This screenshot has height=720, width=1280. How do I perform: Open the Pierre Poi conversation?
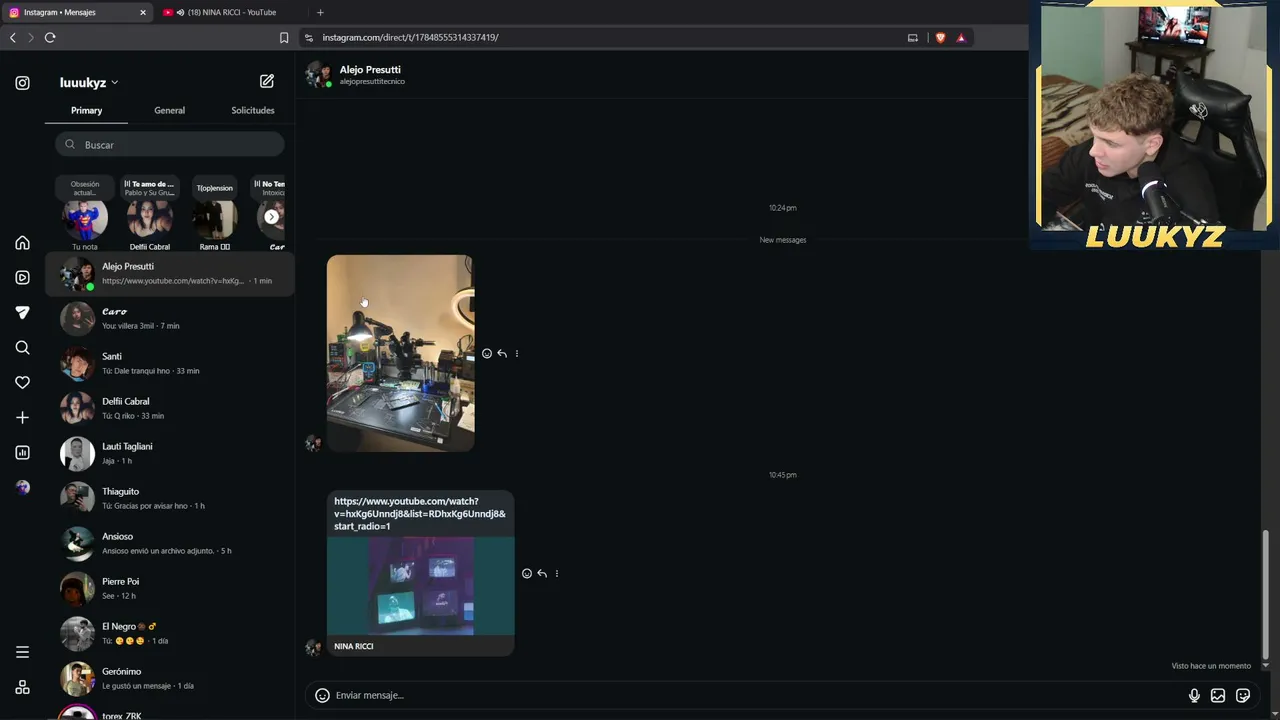pos(170,588)
